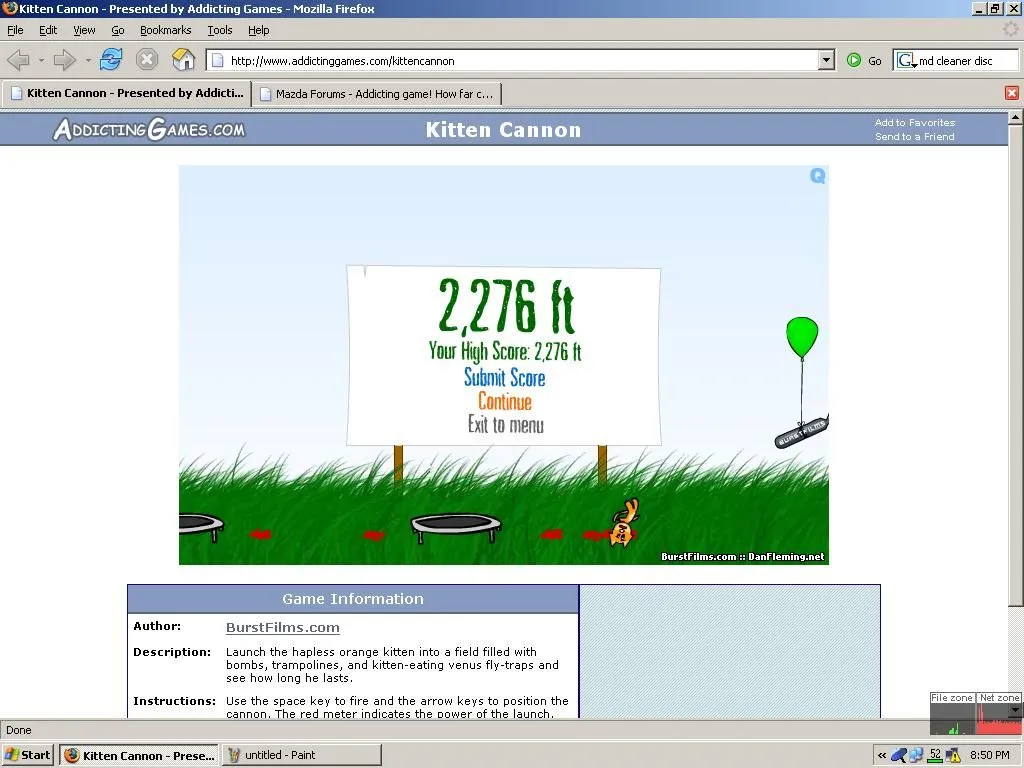
Task: Click the vertical page scrollbar thumb
Action: click(x=1016, y=366)
